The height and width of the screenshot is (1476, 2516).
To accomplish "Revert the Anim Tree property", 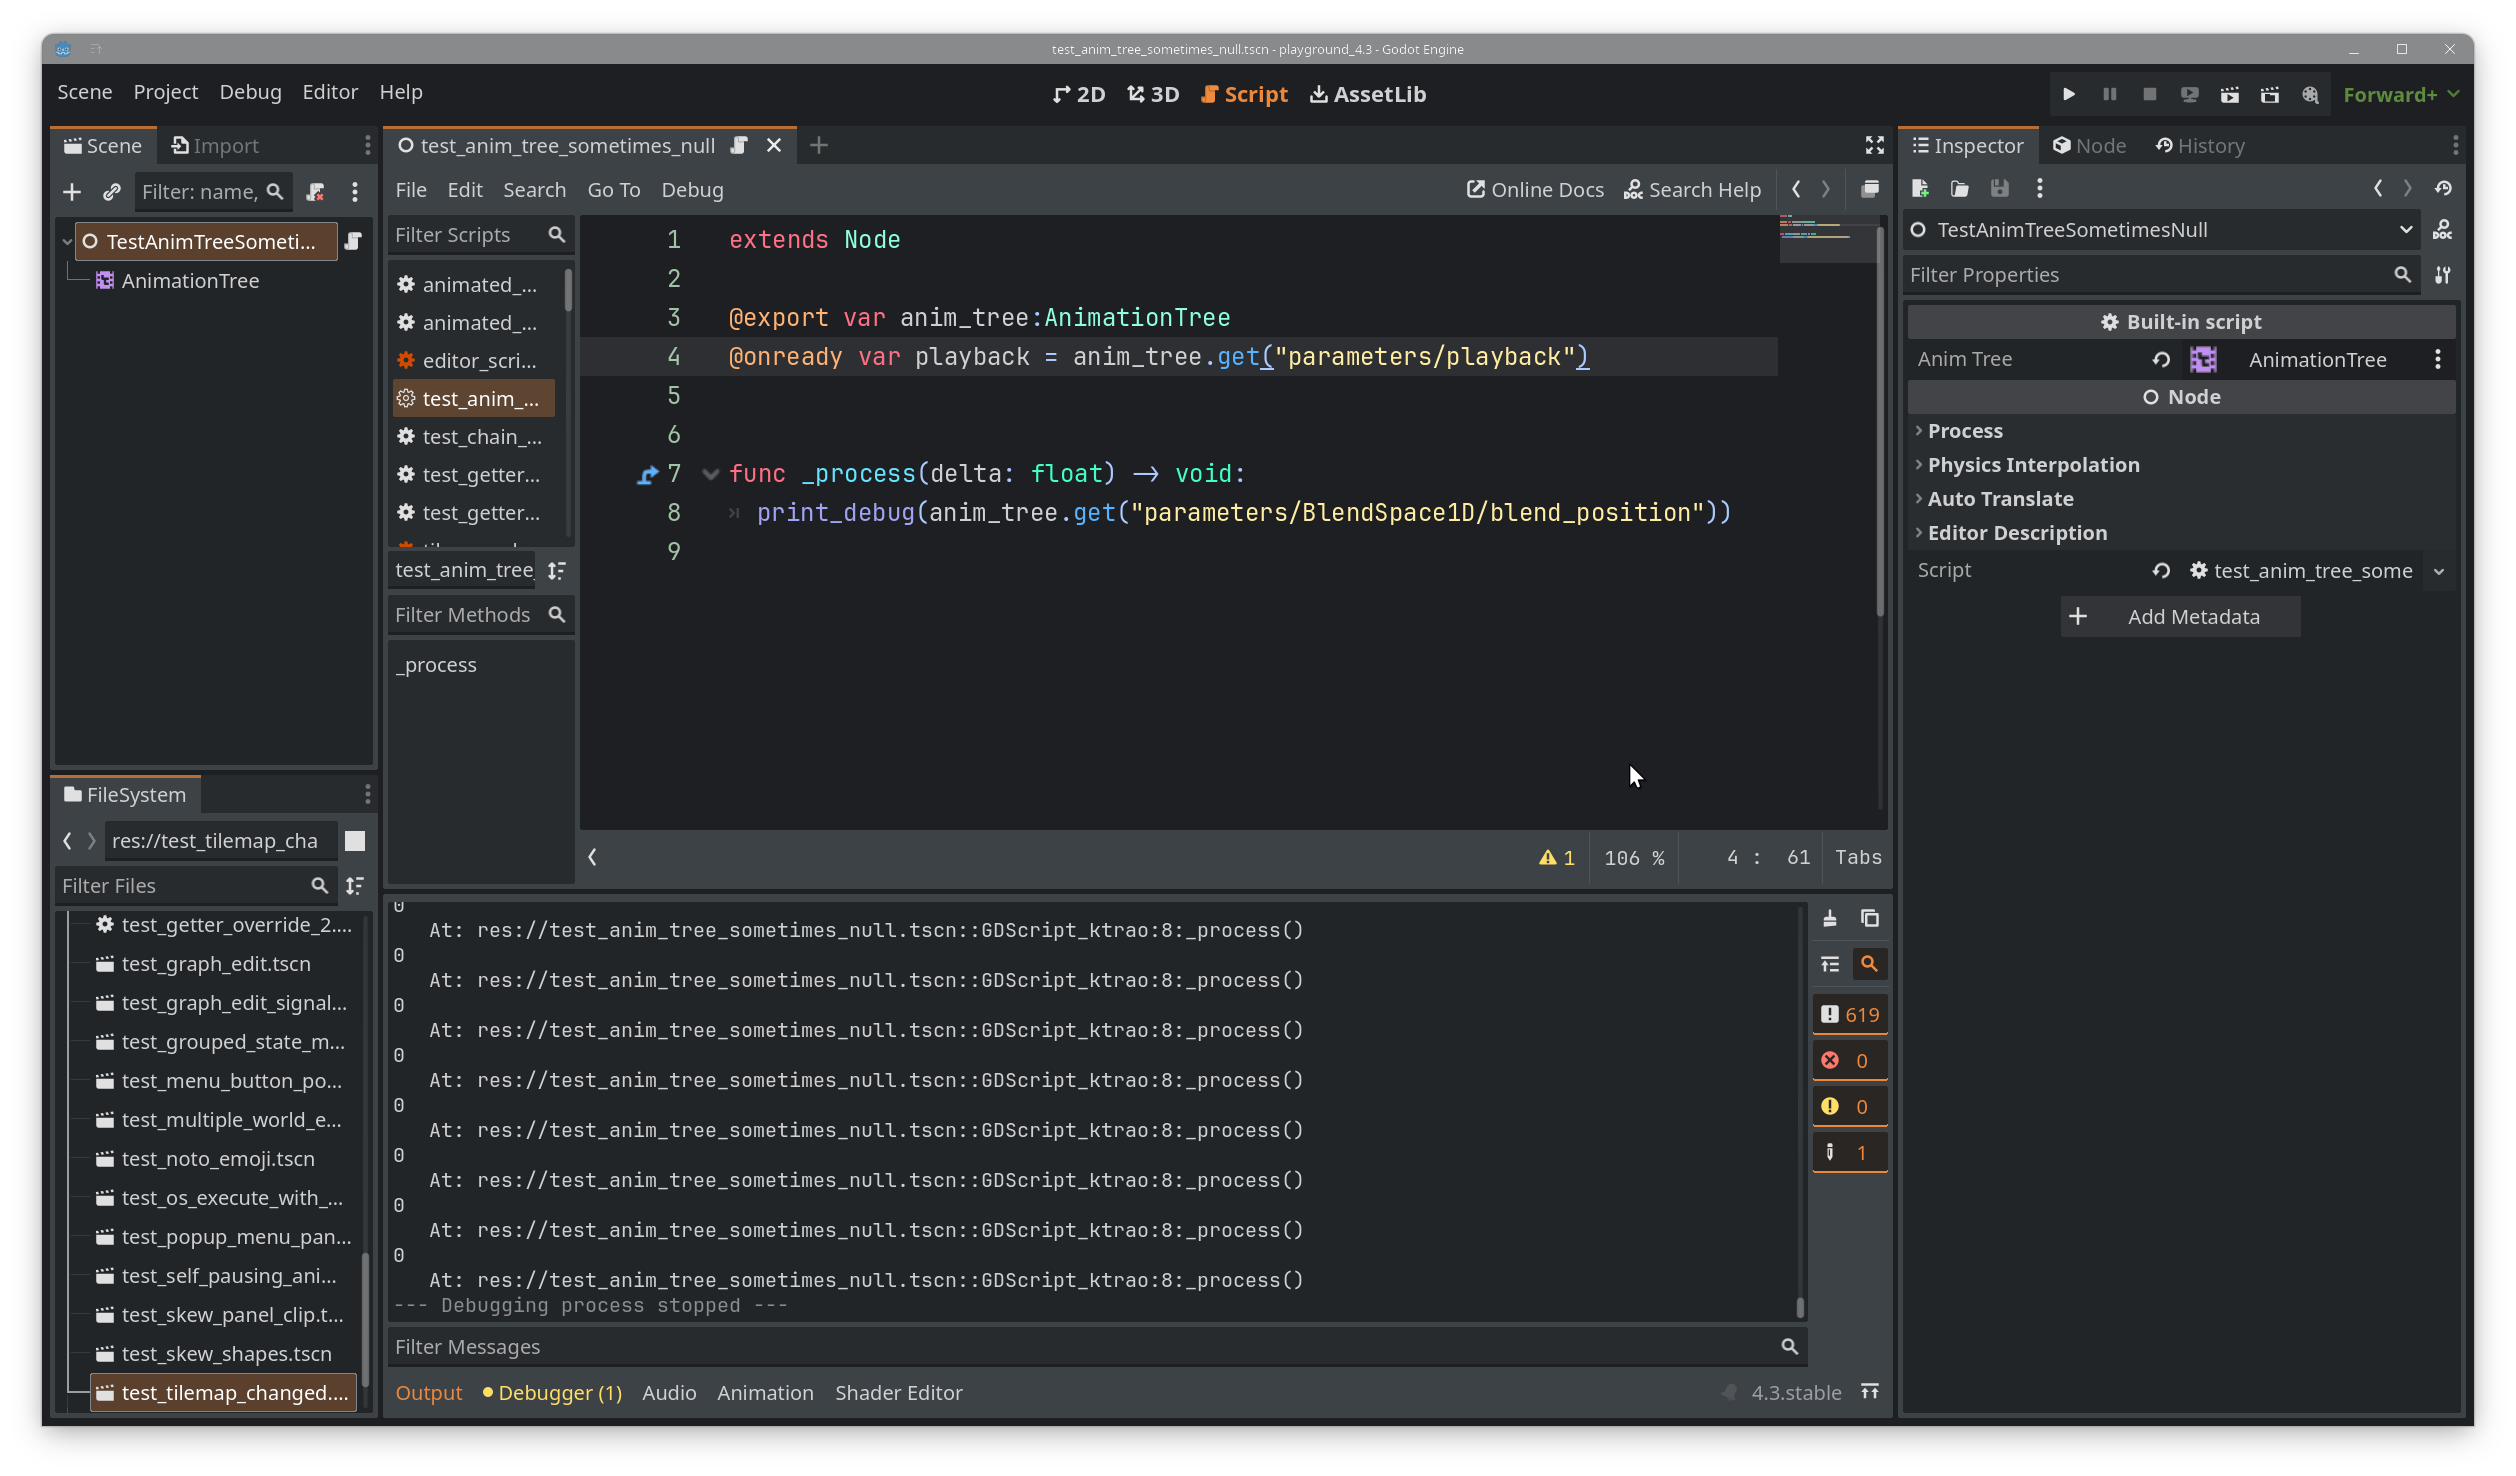I will [2161, 359].
